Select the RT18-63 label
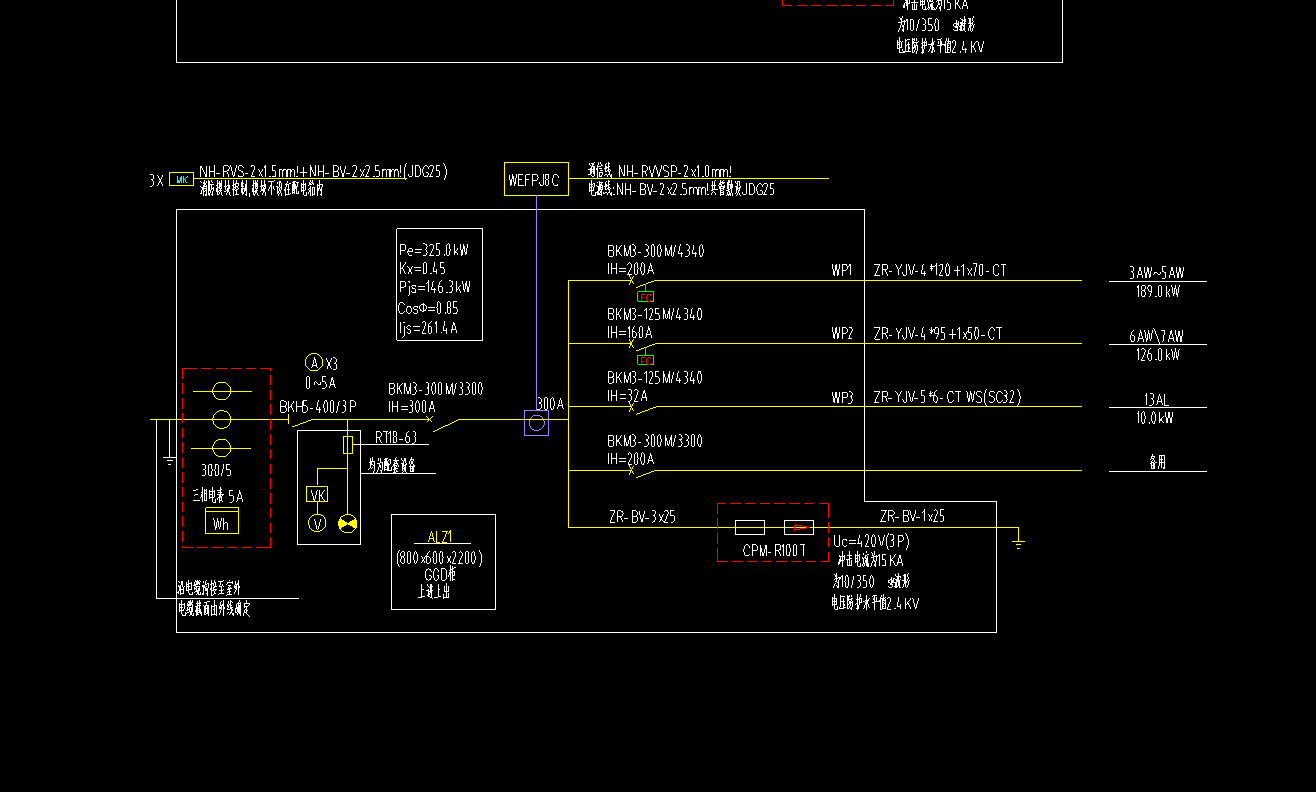This screenshot has width=1316, height=792. pos(396,437)
